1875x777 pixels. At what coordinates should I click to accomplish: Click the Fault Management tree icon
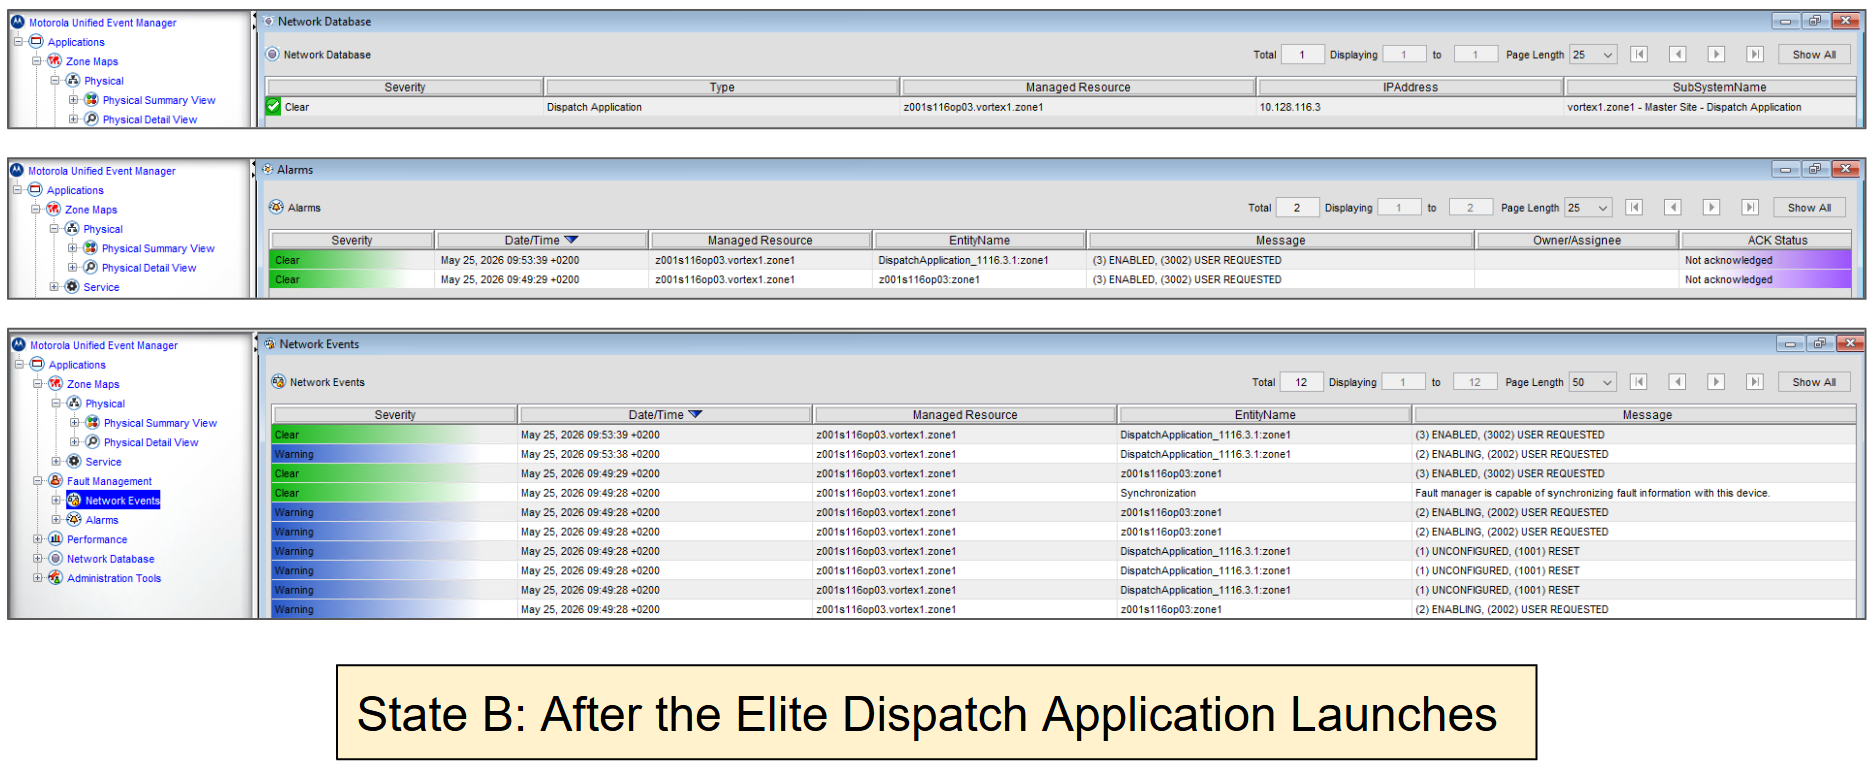tap(55, 481)
